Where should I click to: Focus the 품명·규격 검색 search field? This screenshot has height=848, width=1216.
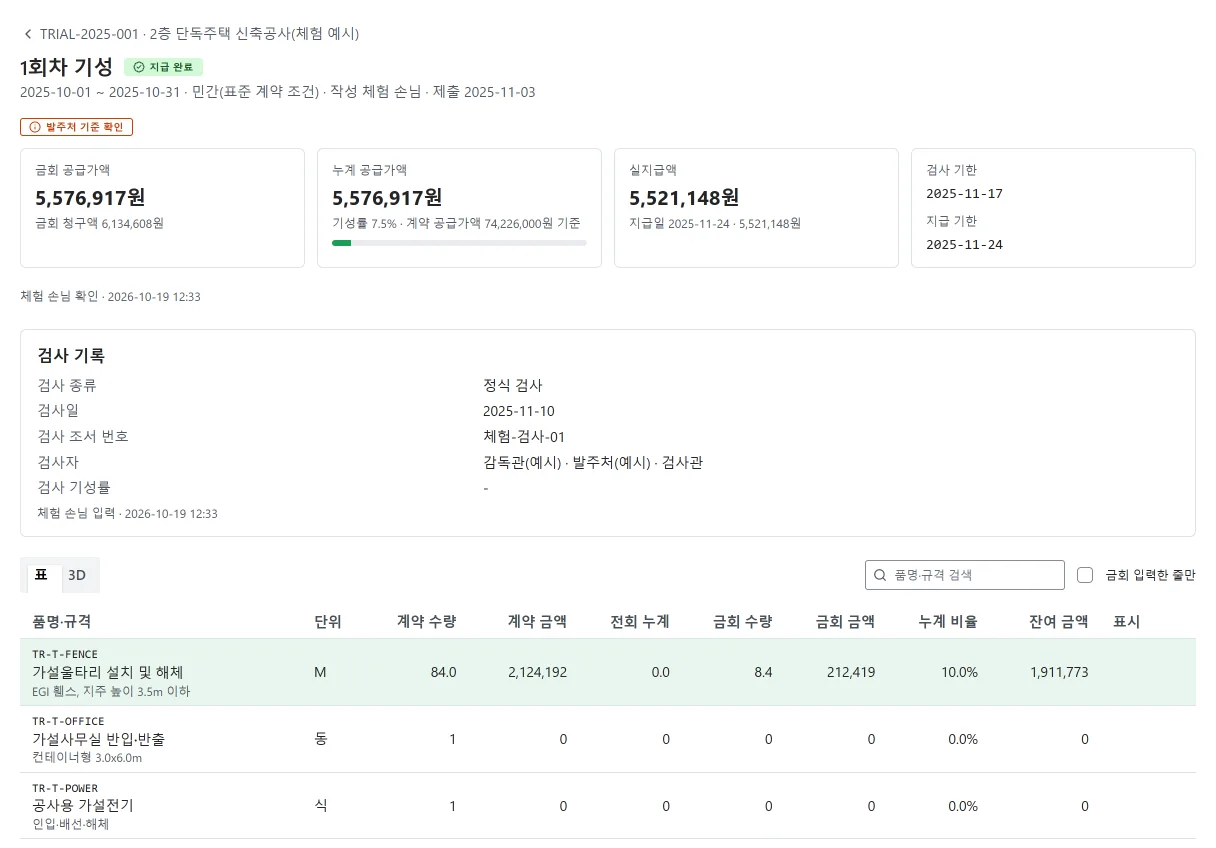coord(965,575)
